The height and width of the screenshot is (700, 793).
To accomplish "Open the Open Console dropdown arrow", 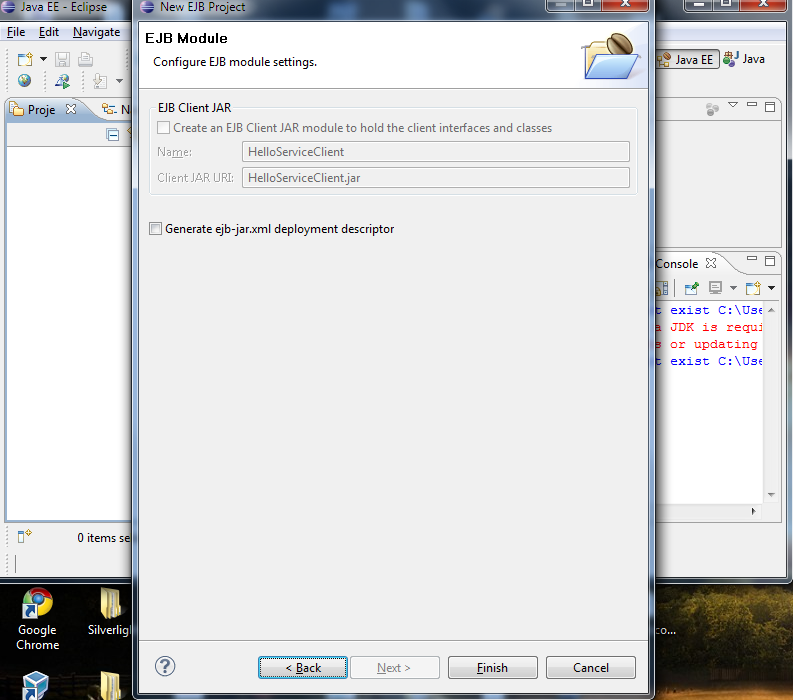I will [771, 288].
